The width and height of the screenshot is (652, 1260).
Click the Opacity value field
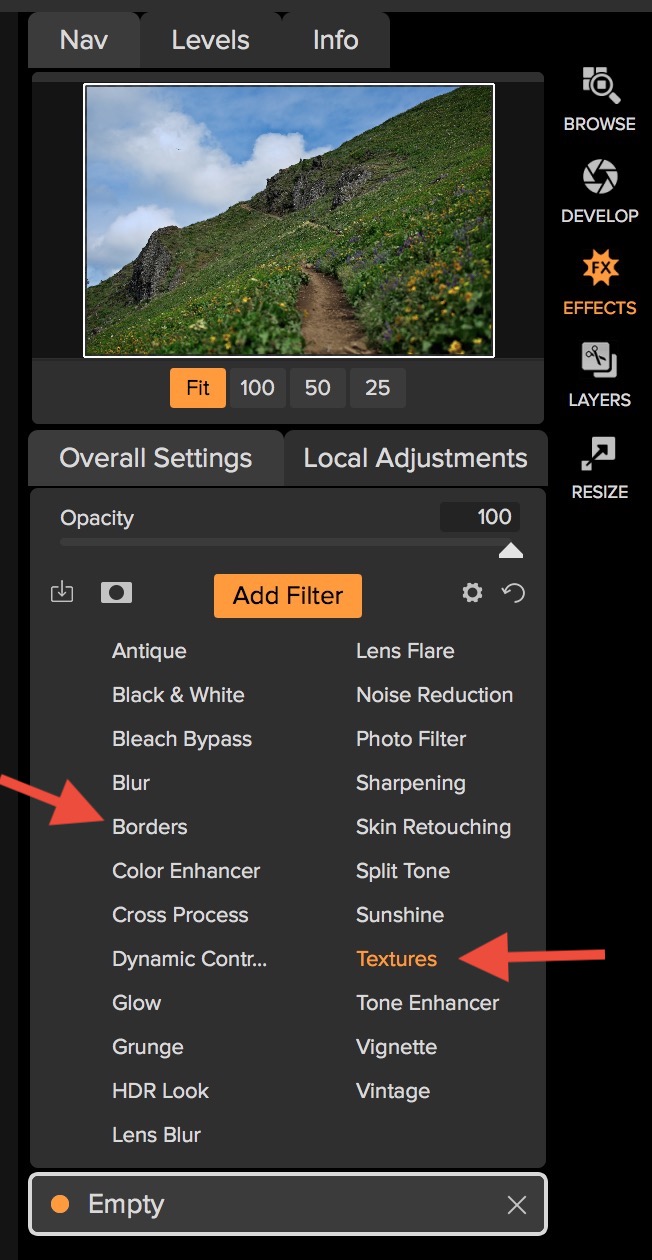click(480, 517)
